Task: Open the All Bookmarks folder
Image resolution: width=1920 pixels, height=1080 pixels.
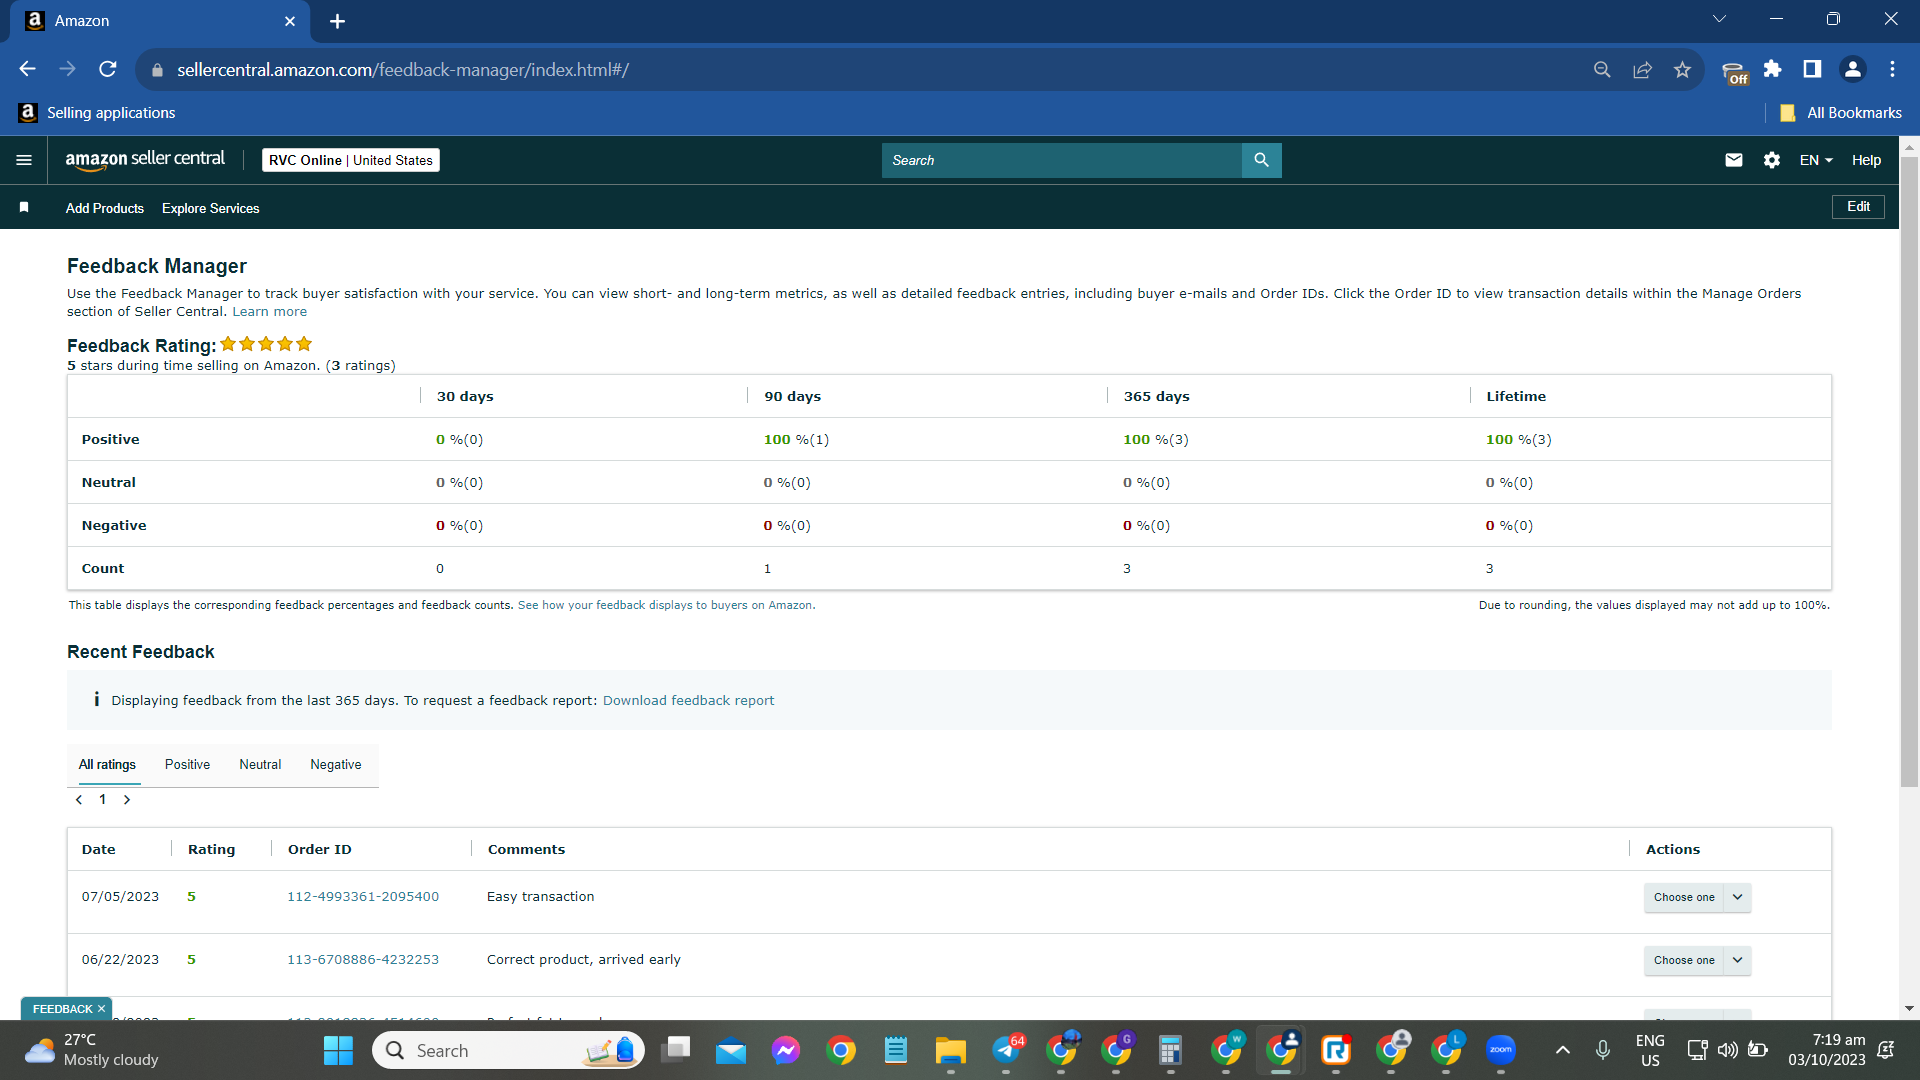Action: pyautogui.click(x=1841, y=113)
